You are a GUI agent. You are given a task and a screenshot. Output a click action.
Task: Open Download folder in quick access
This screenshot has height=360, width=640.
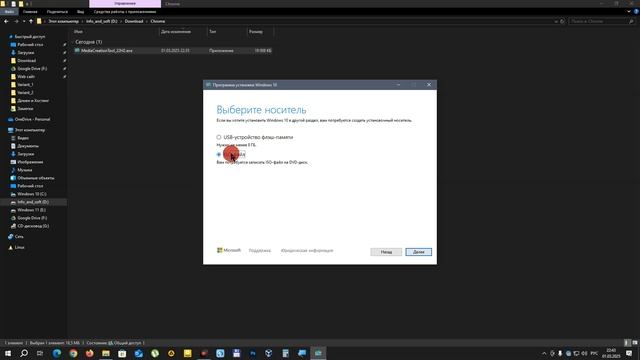(x=27, y=60)
